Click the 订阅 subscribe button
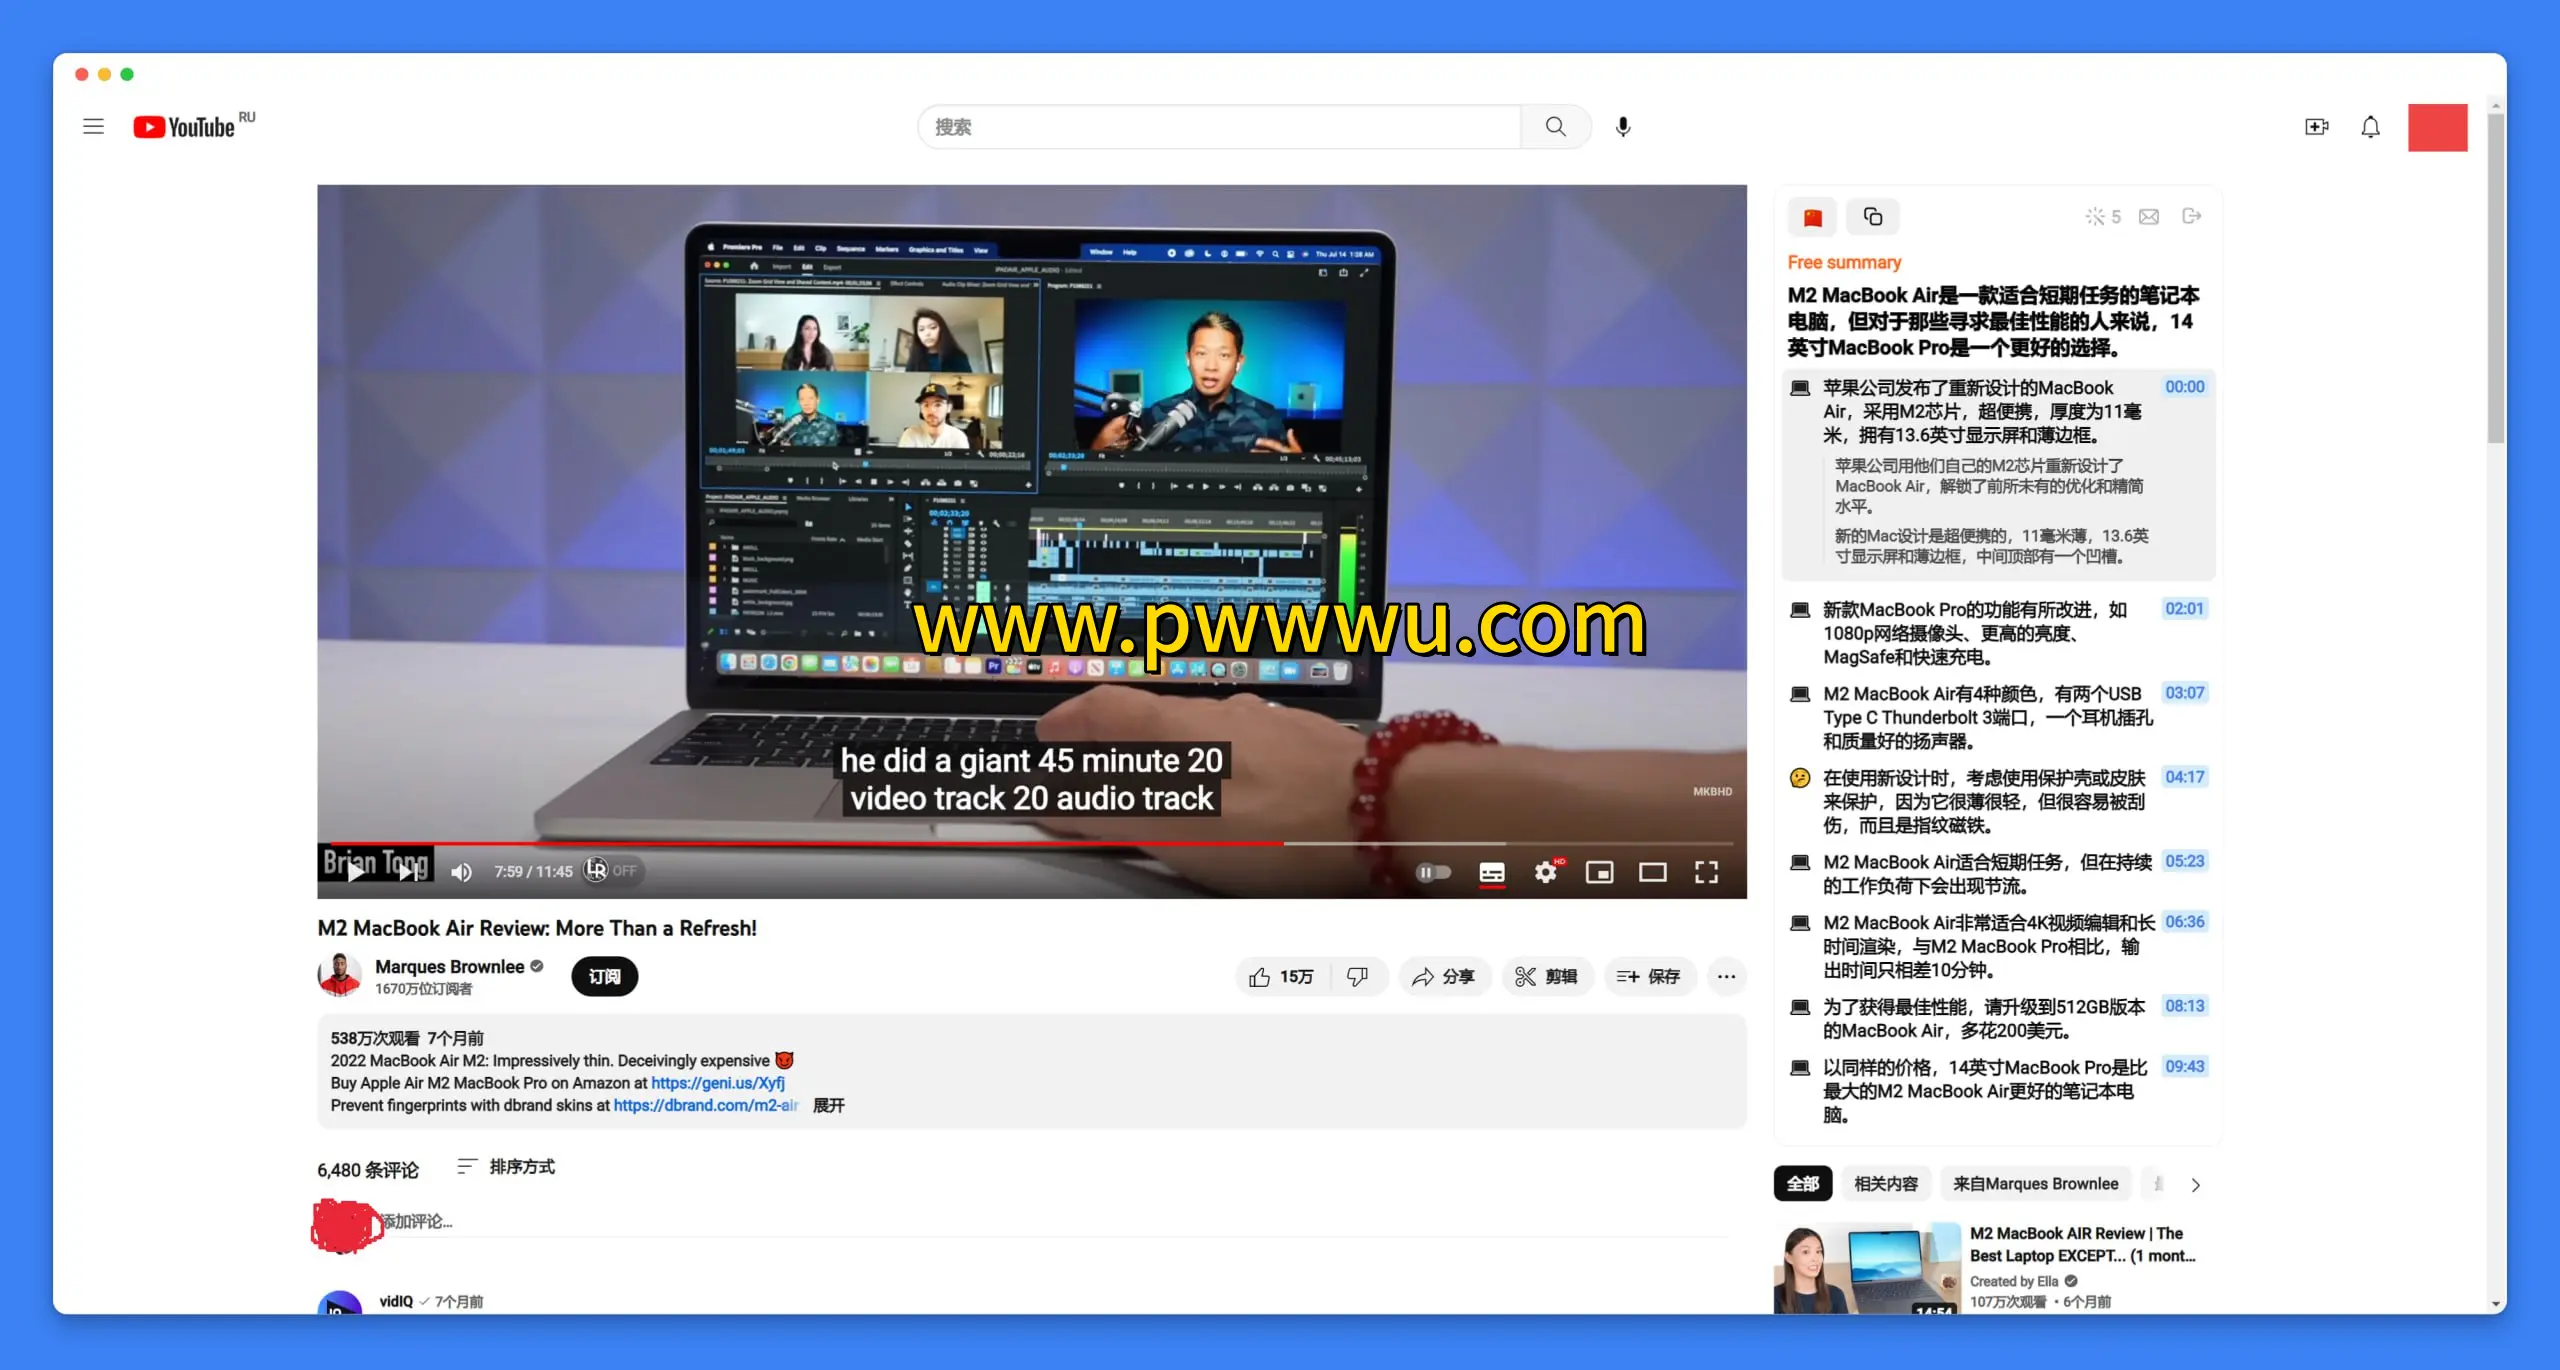 [x=604, y=977]
